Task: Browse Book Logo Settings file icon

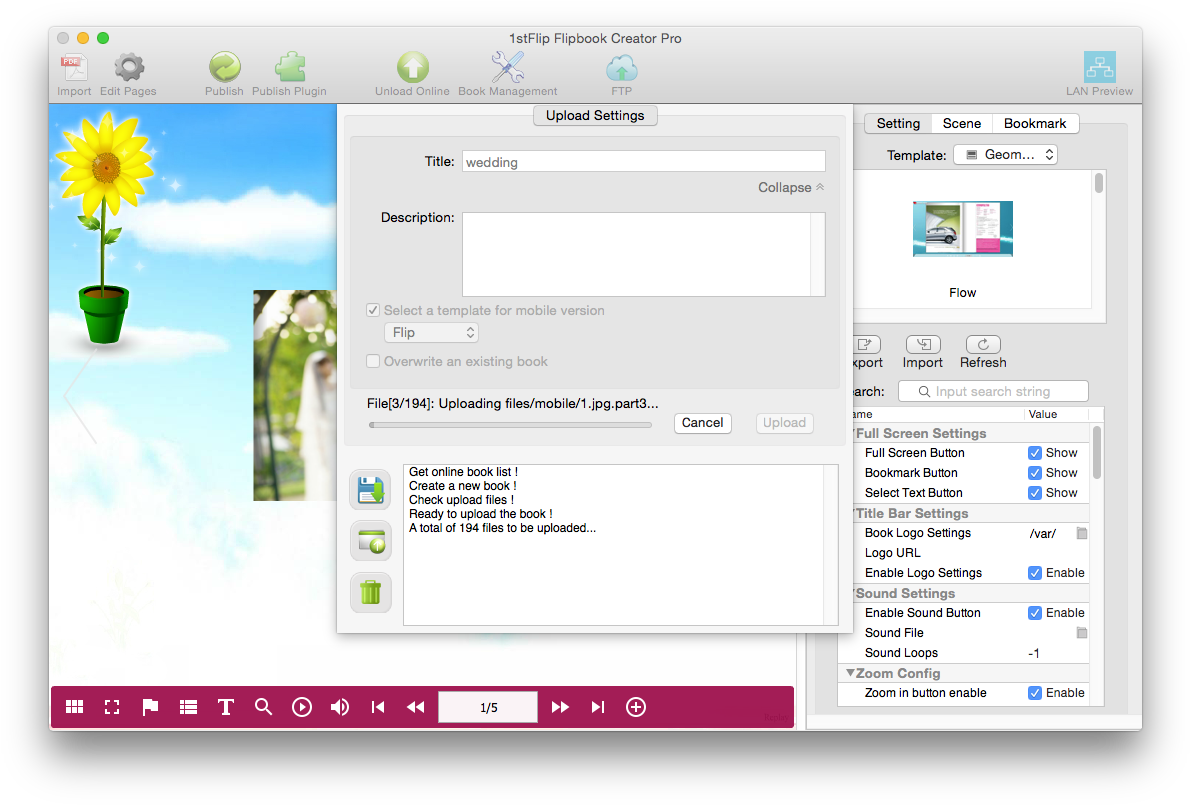Action: 1082,533
